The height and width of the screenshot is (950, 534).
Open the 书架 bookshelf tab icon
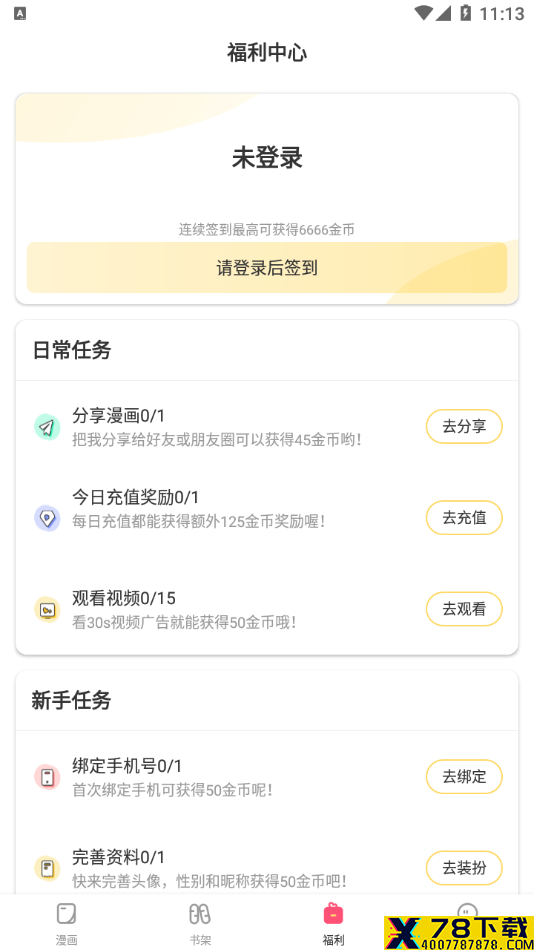(x=200, y=914)
